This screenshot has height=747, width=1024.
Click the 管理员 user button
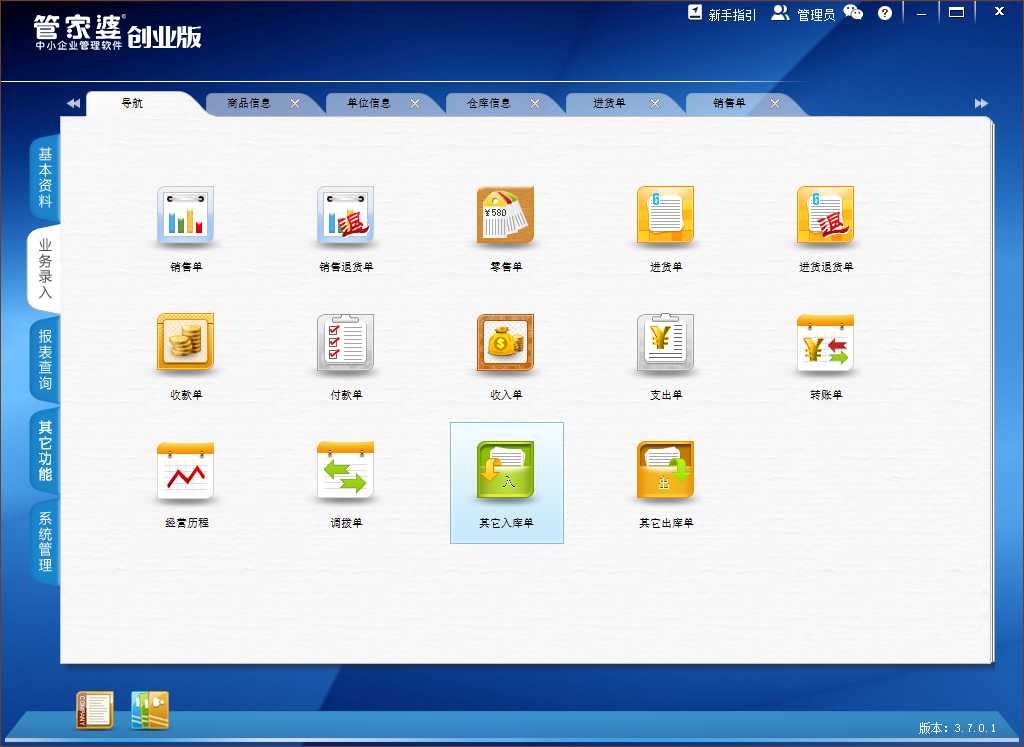pos(803,14)
